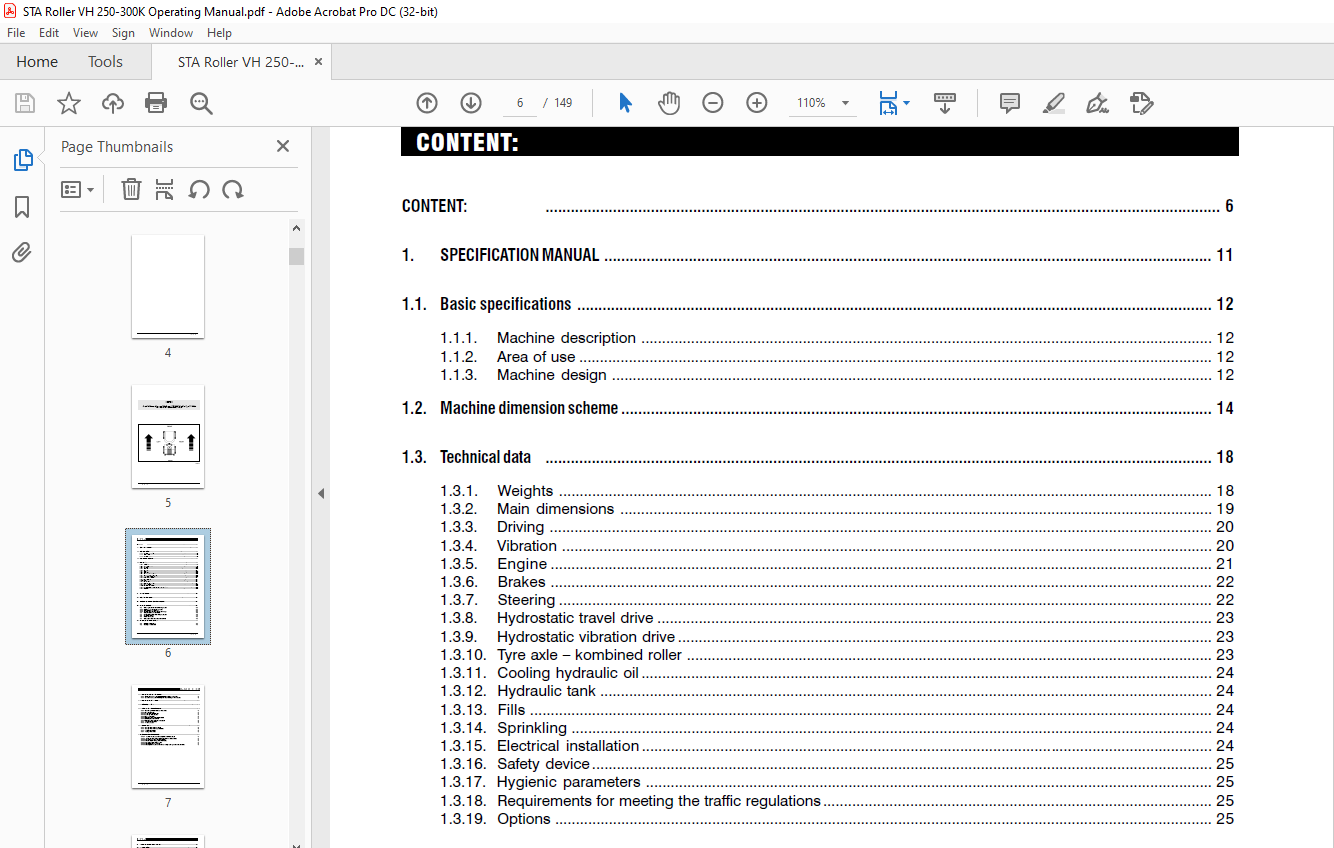
Task: Open the find text magnifier tool
Action: click(201, 103)
